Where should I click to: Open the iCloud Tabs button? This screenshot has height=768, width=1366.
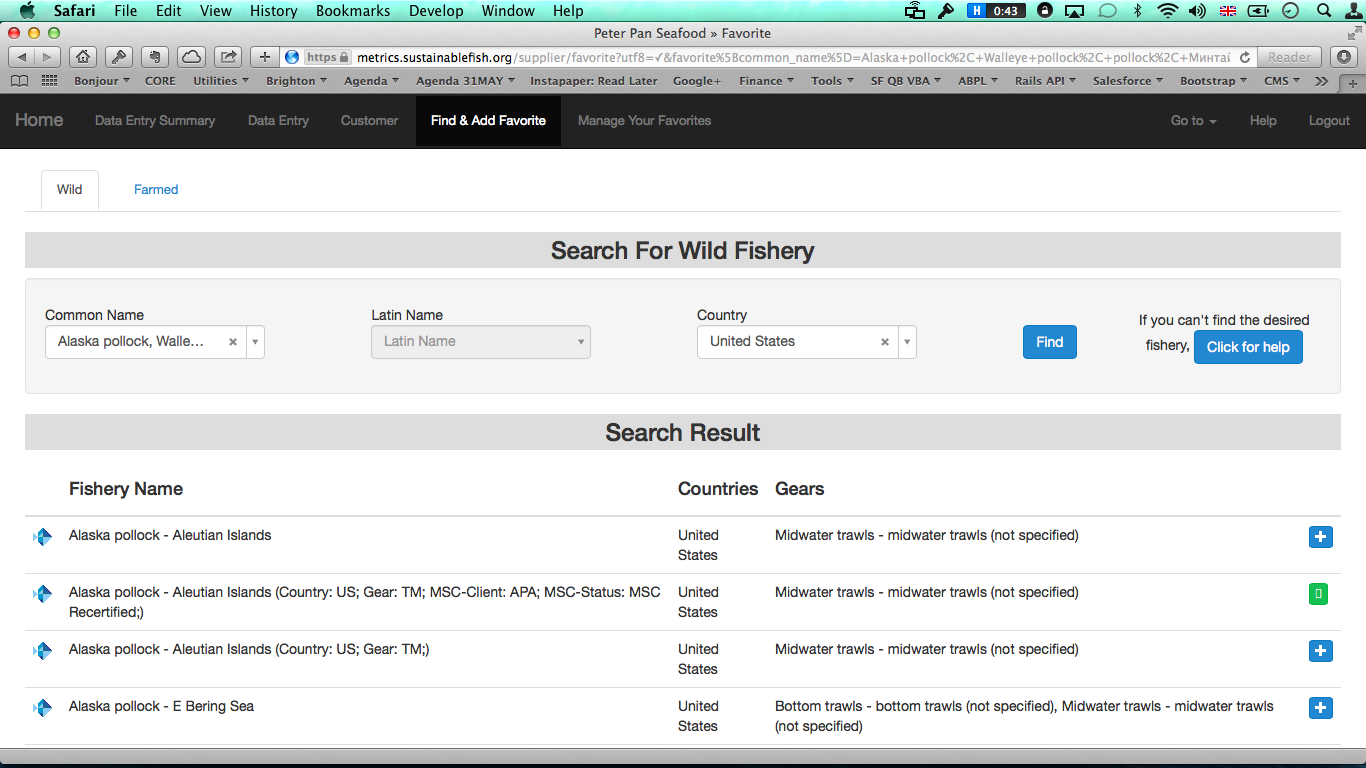191,57
